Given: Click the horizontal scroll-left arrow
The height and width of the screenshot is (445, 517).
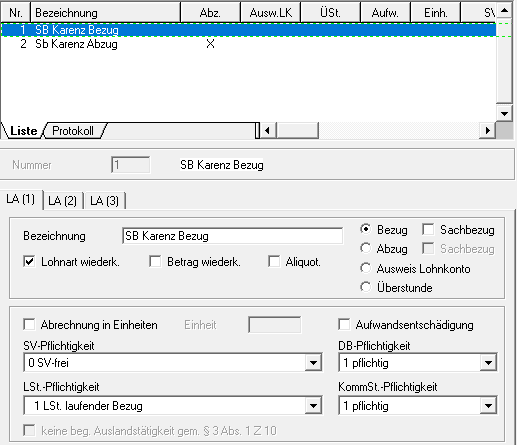Looking at the screenshot, I should pos(267,130).
